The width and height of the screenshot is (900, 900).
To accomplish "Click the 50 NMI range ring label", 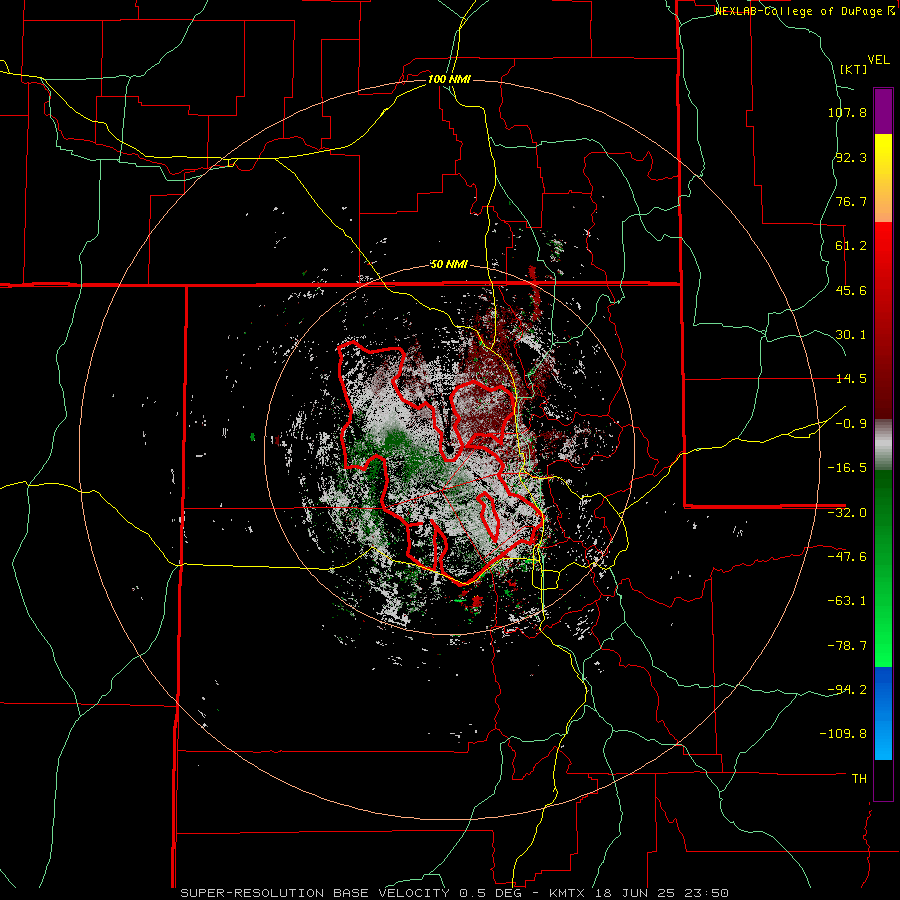I will pos(449,265).
